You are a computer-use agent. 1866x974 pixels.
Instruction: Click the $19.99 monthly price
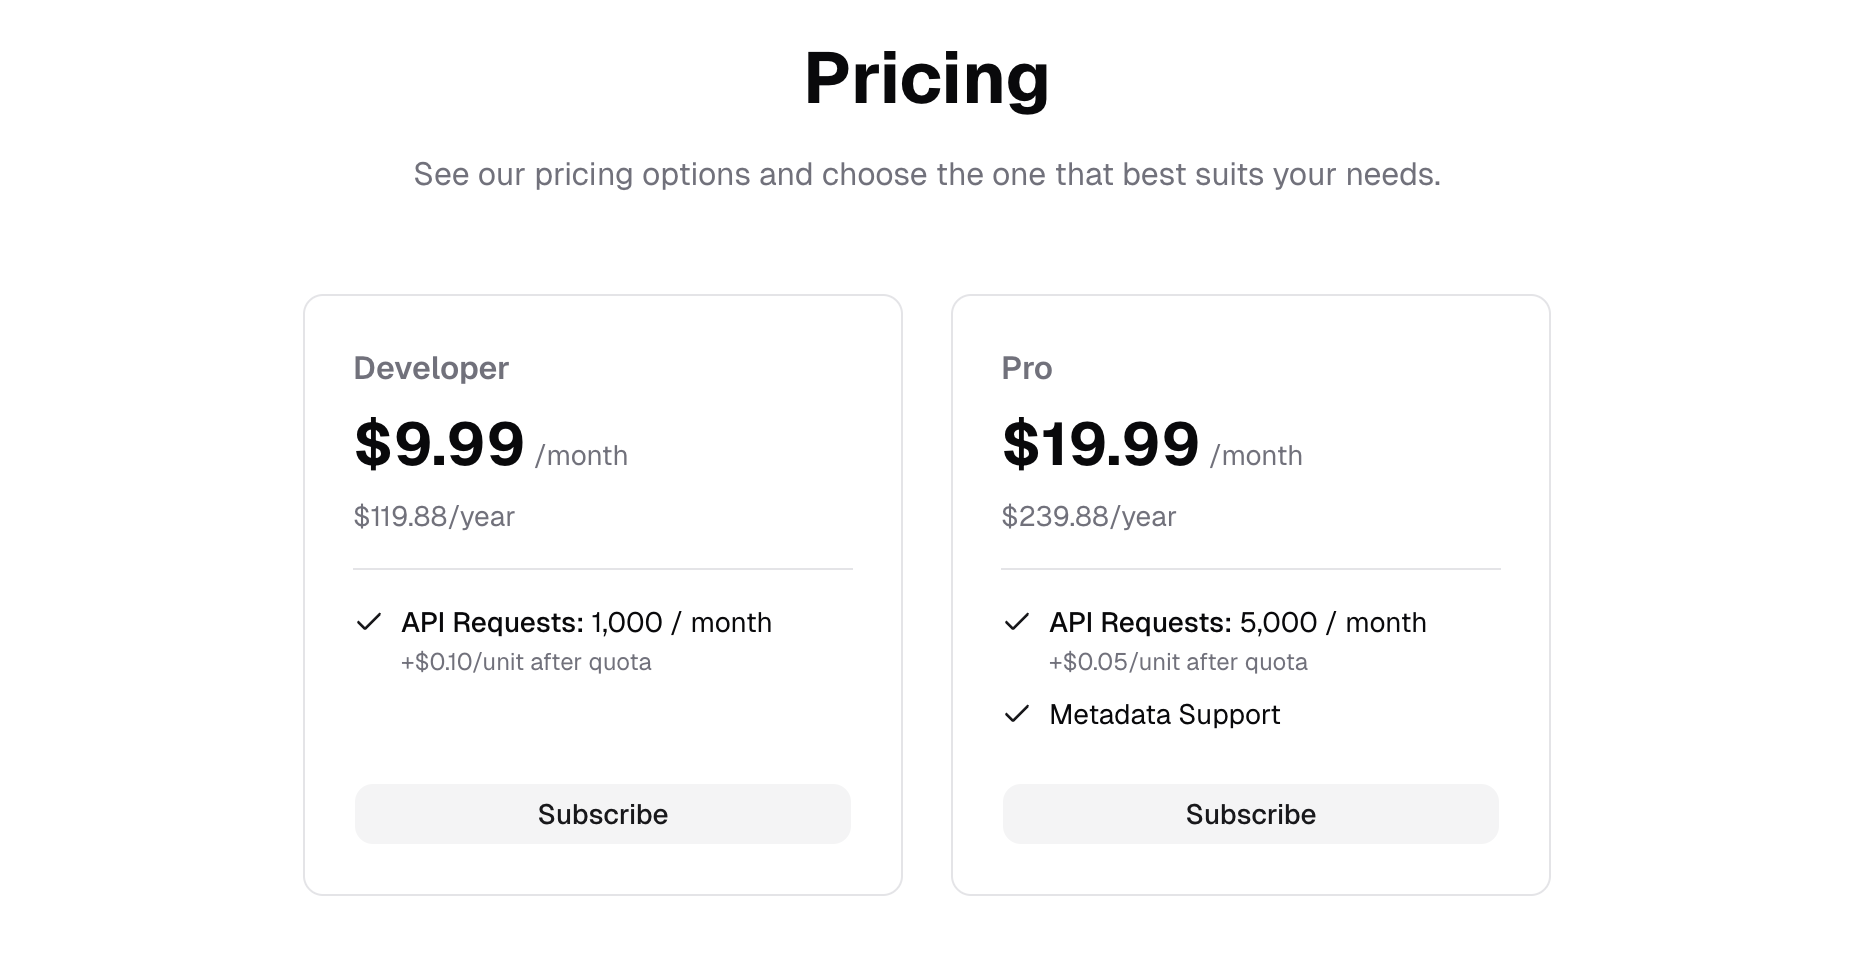(x=1100, y=445)
